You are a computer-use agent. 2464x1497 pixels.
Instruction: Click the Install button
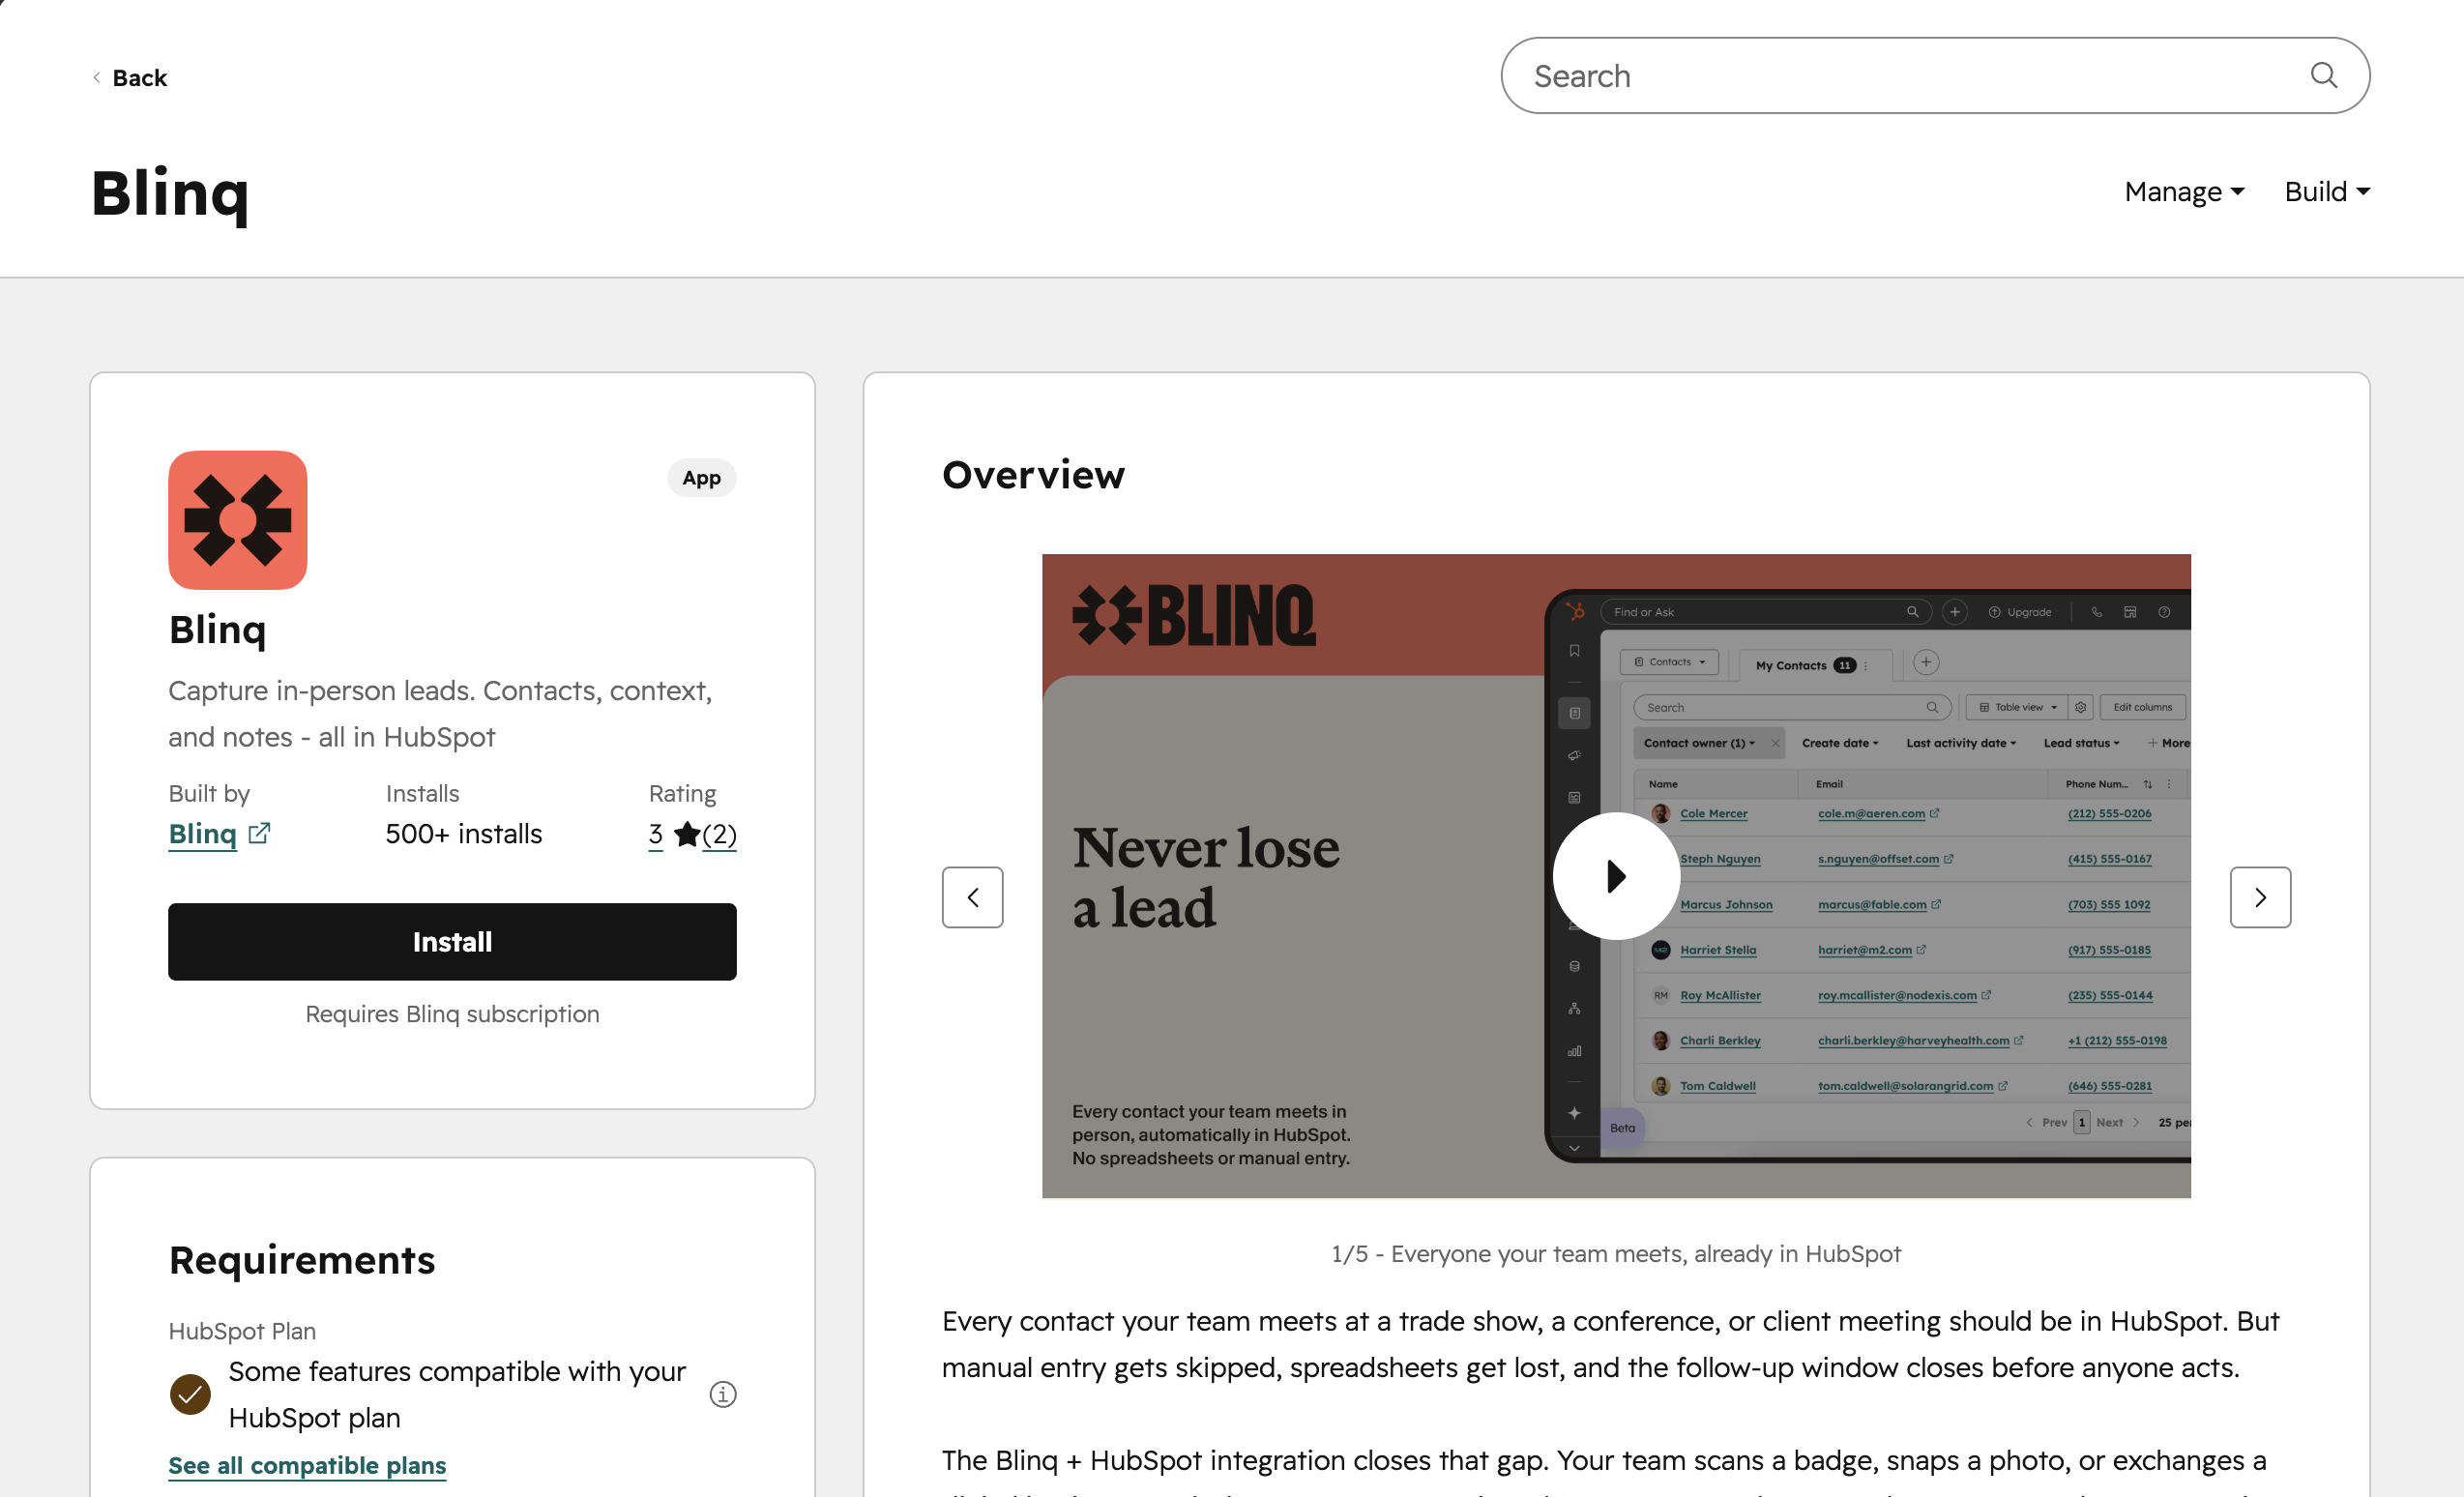452,941
